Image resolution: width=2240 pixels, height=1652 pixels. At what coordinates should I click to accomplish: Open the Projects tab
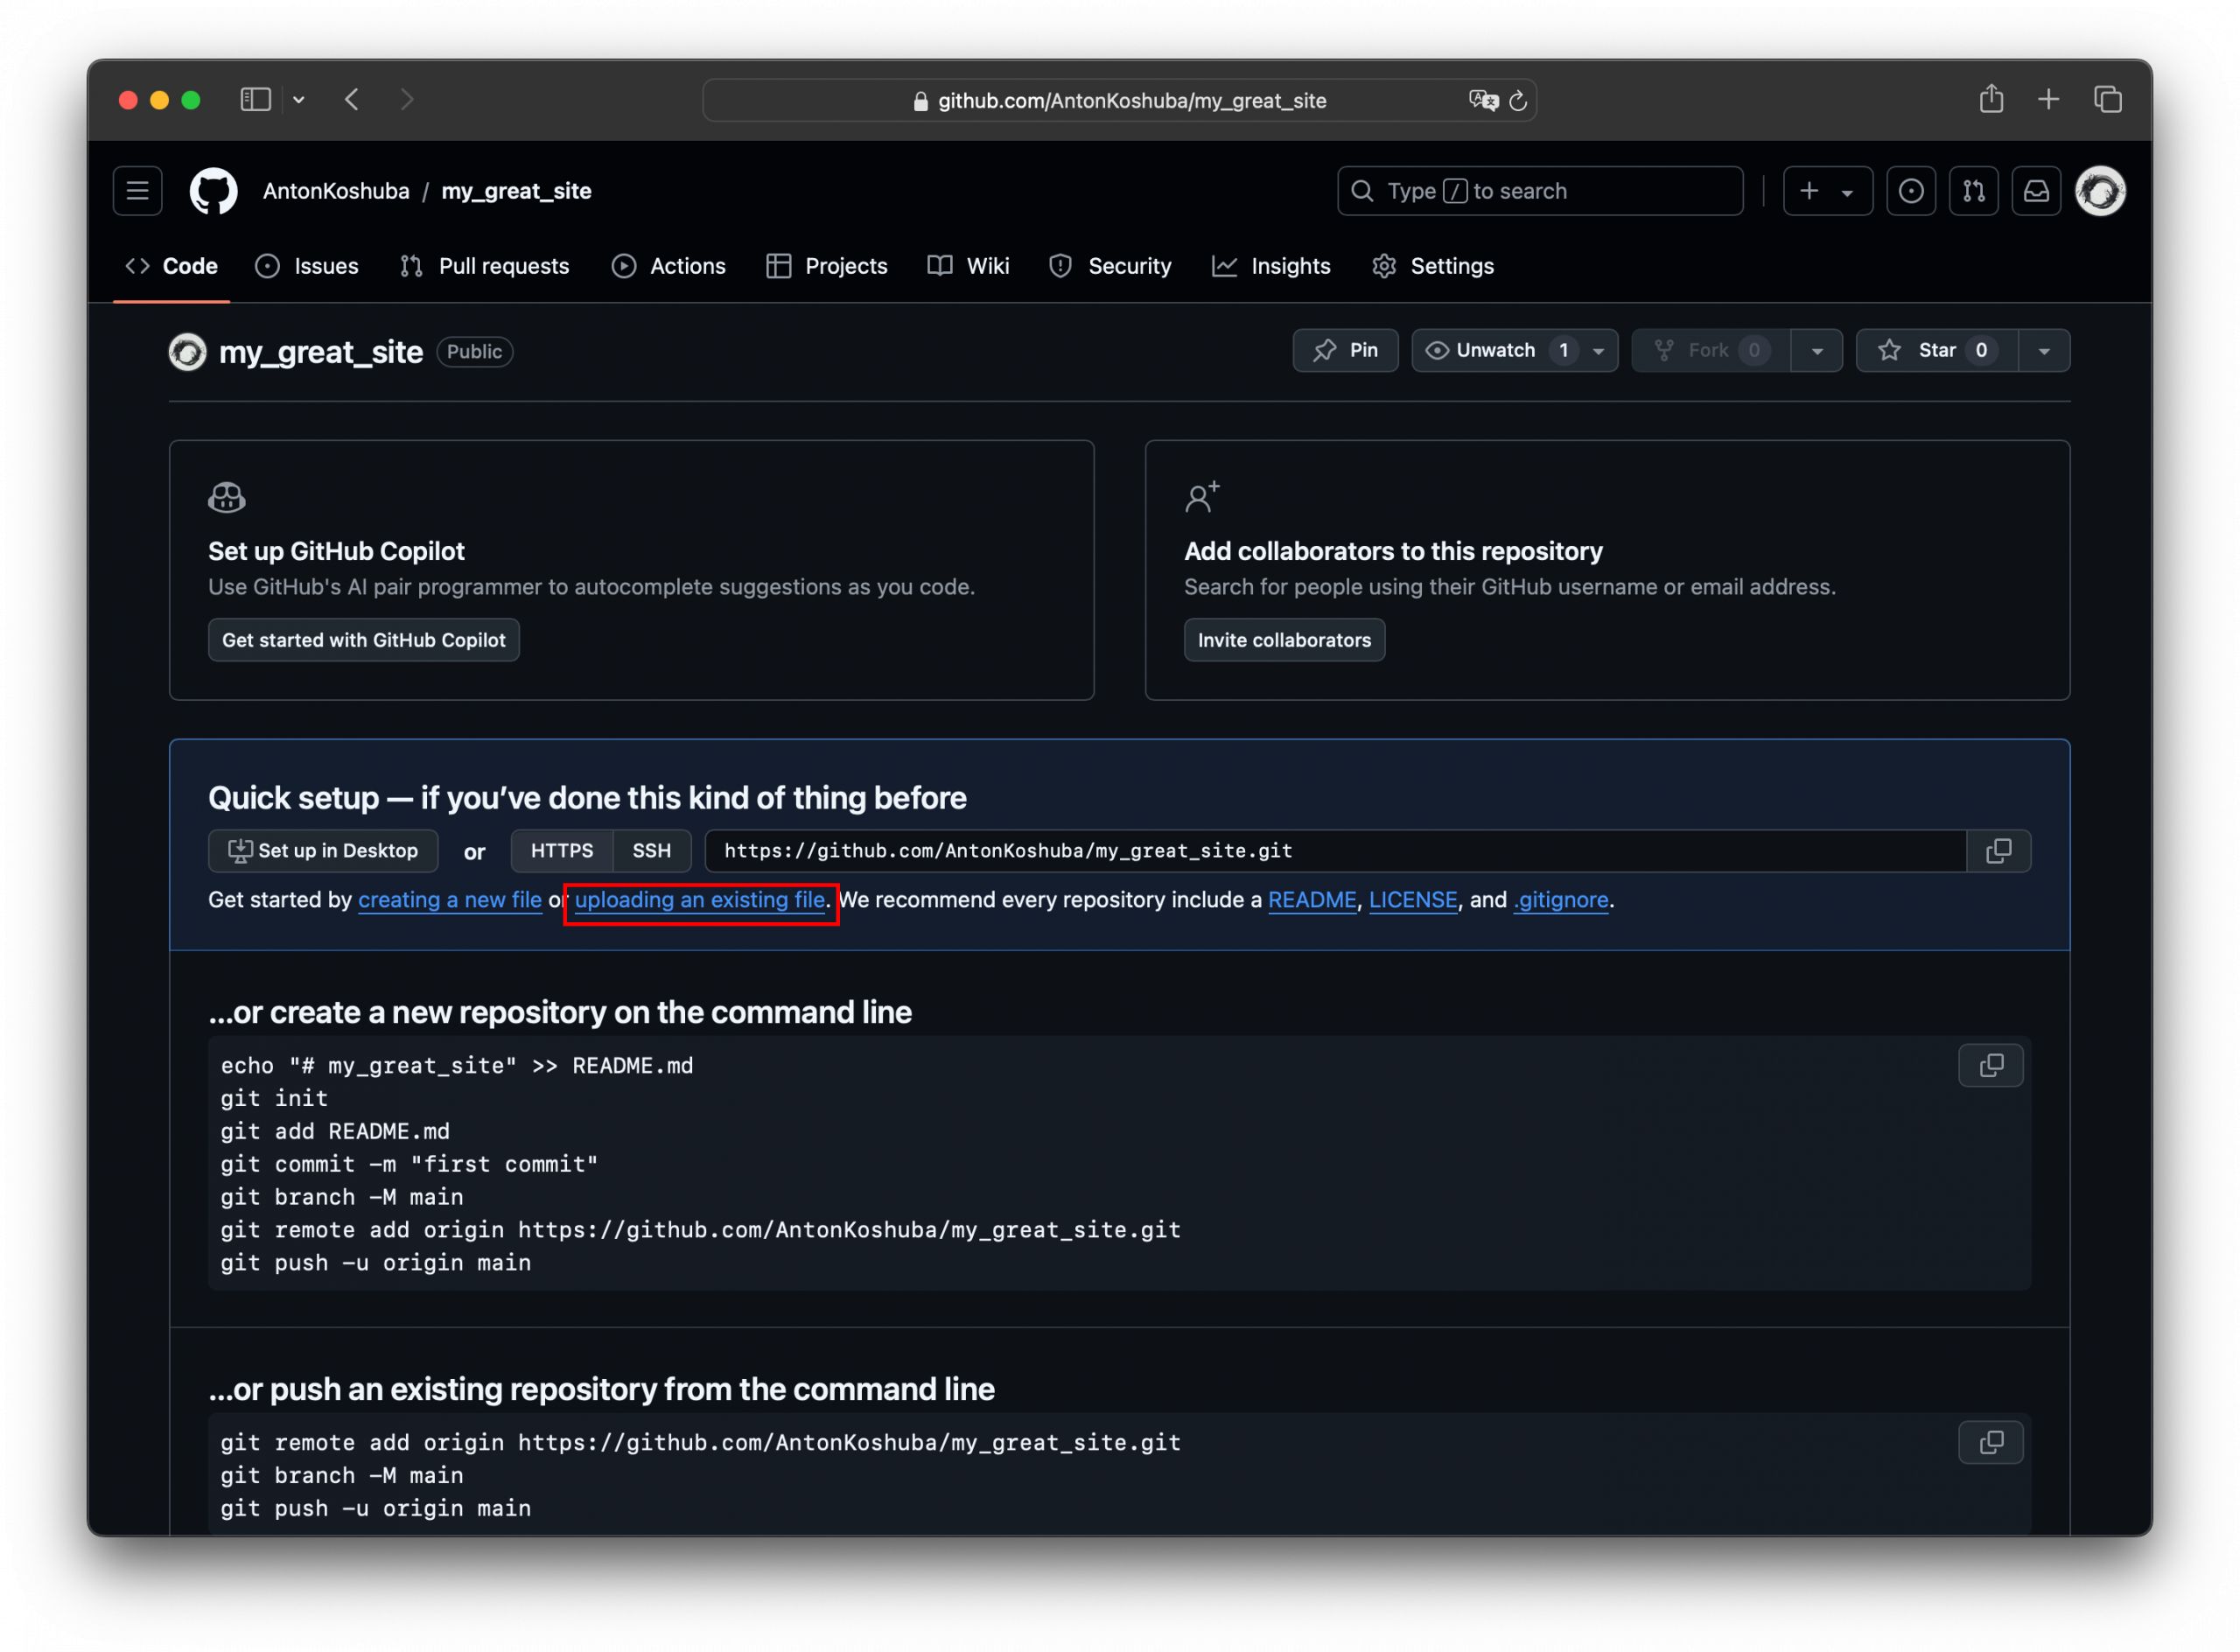827,266
